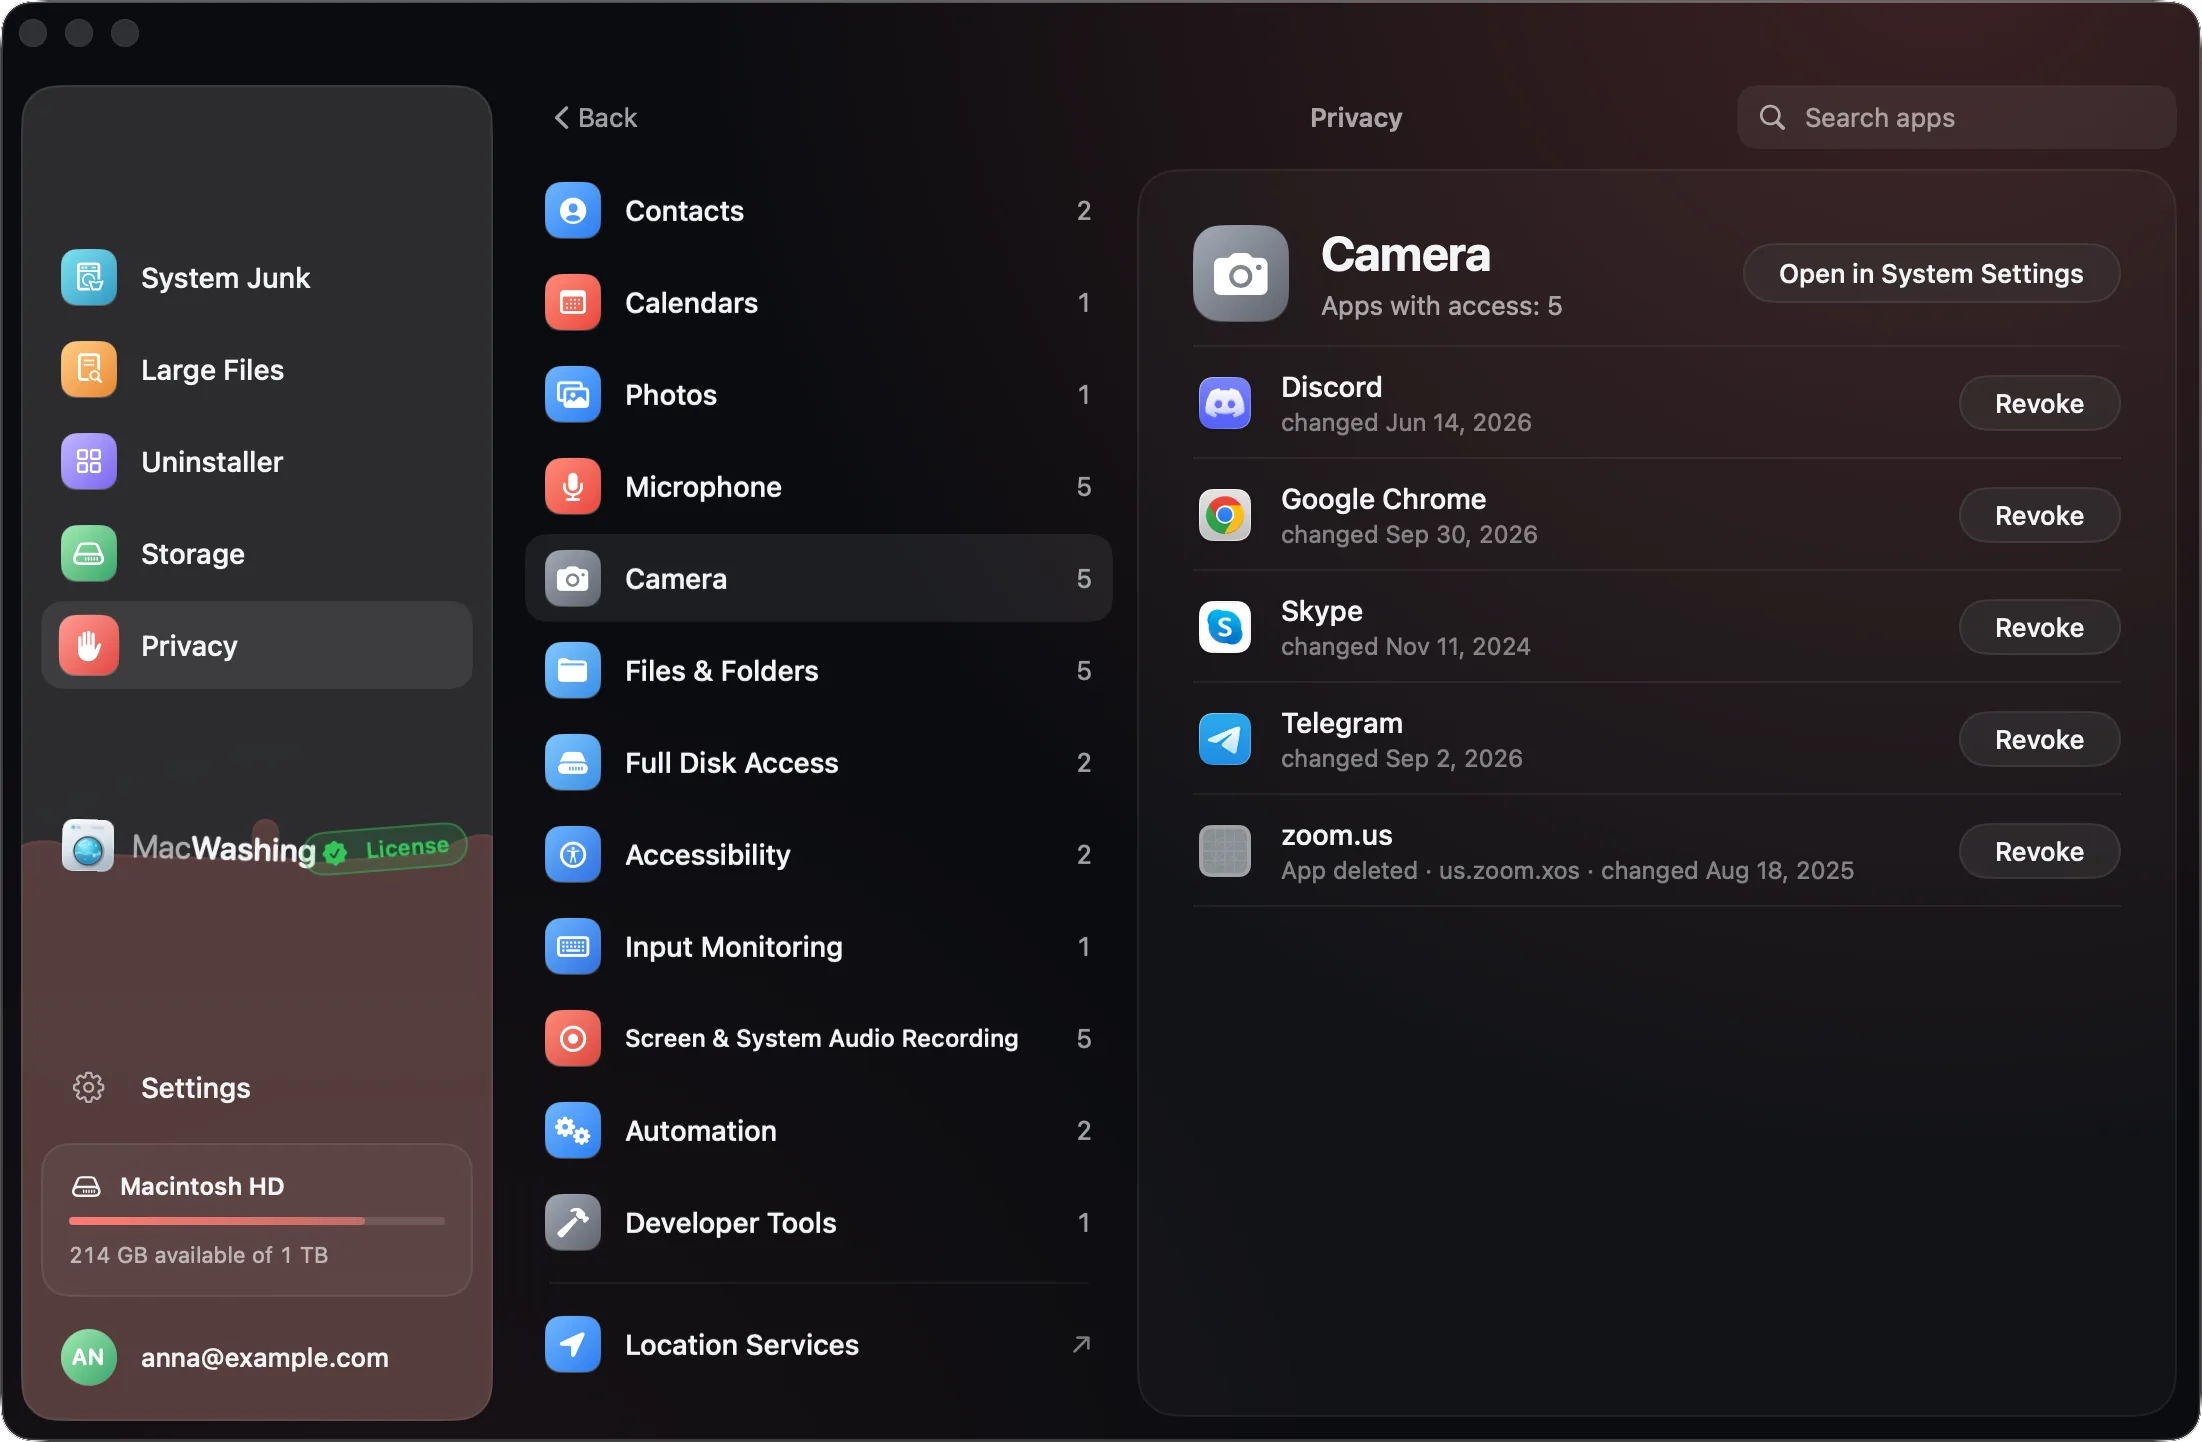The width and height of the screenshot is (2202, 1442).
Task: Click the AN account avatar
Action: coord(88,1357)
